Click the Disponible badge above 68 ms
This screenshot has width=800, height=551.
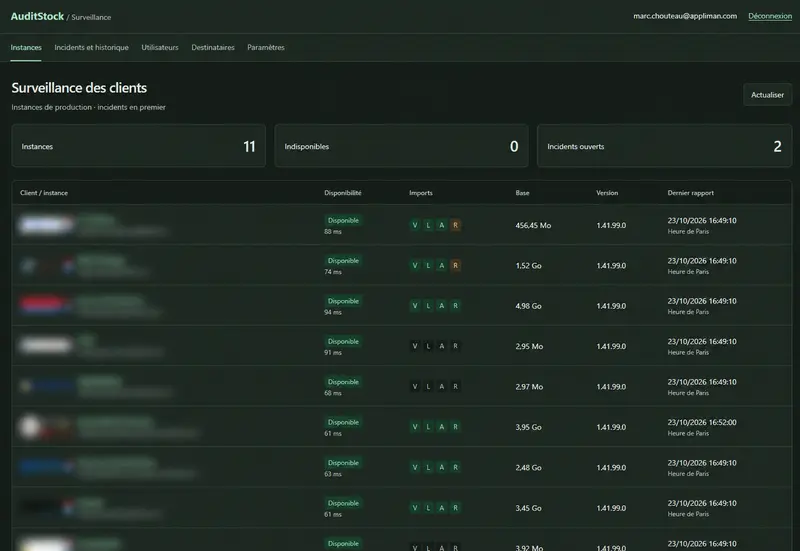point(343,382)
